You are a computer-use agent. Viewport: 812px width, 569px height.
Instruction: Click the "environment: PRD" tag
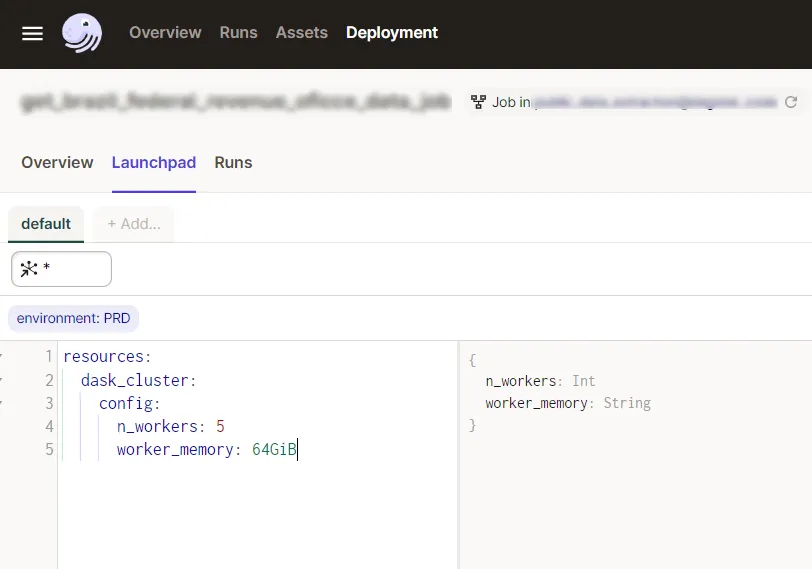tap(73, 318)
